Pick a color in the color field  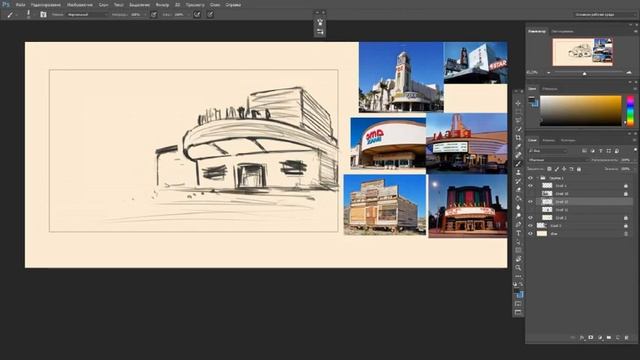(581, 111)
